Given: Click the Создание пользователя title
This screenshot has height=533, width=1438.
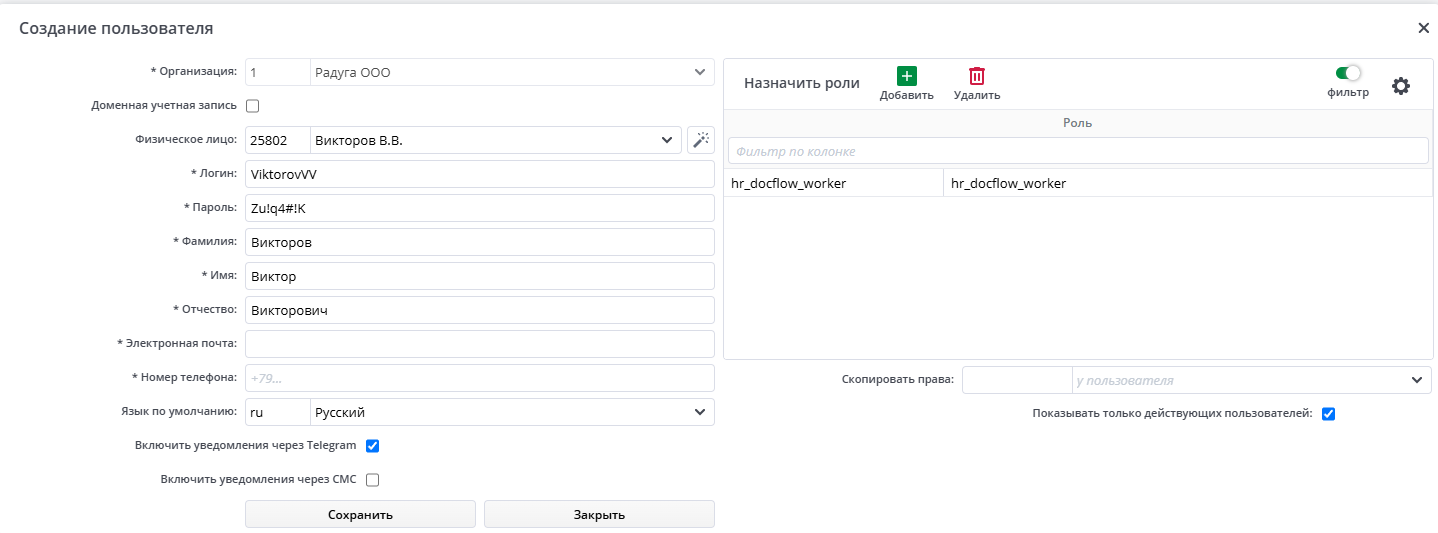Looking at the screenshot, I should coord(116,28).
